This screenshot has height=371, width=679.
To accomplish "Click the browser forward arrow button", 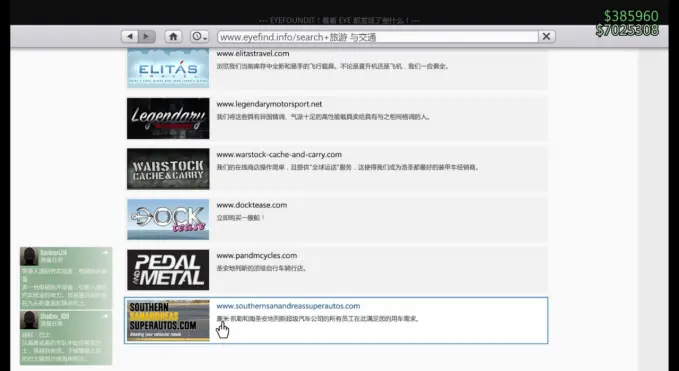I will tap(146, 37).
